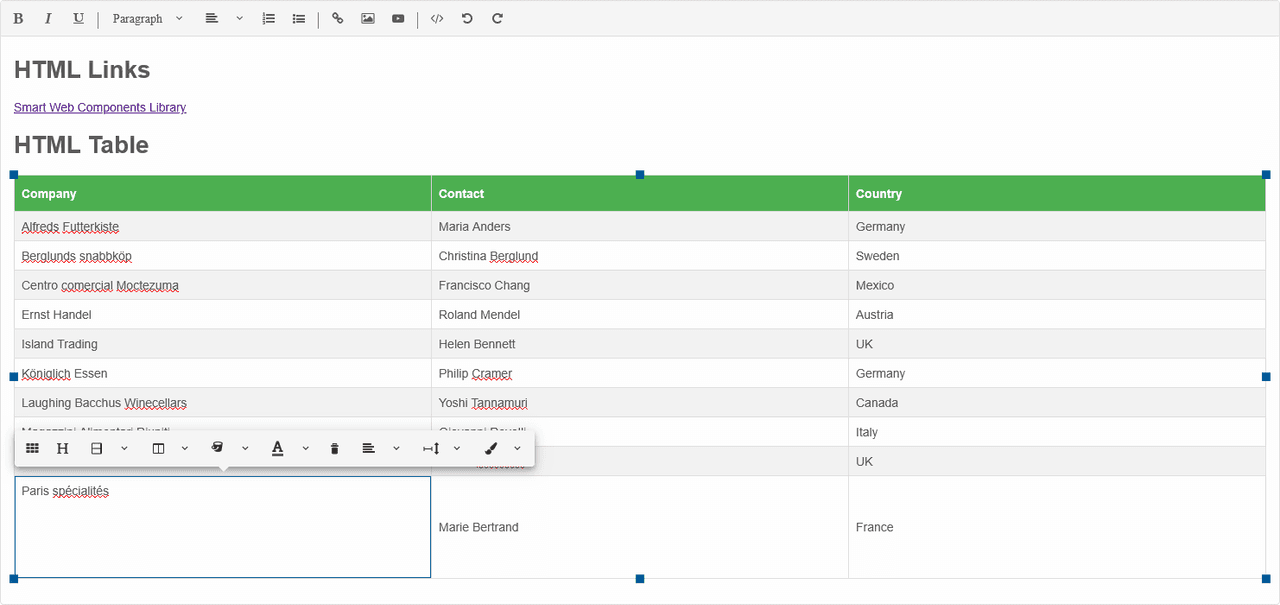Open the insert hyperlink tool
This screenshot has width=1280, height=605.
[x=338, y=19]
